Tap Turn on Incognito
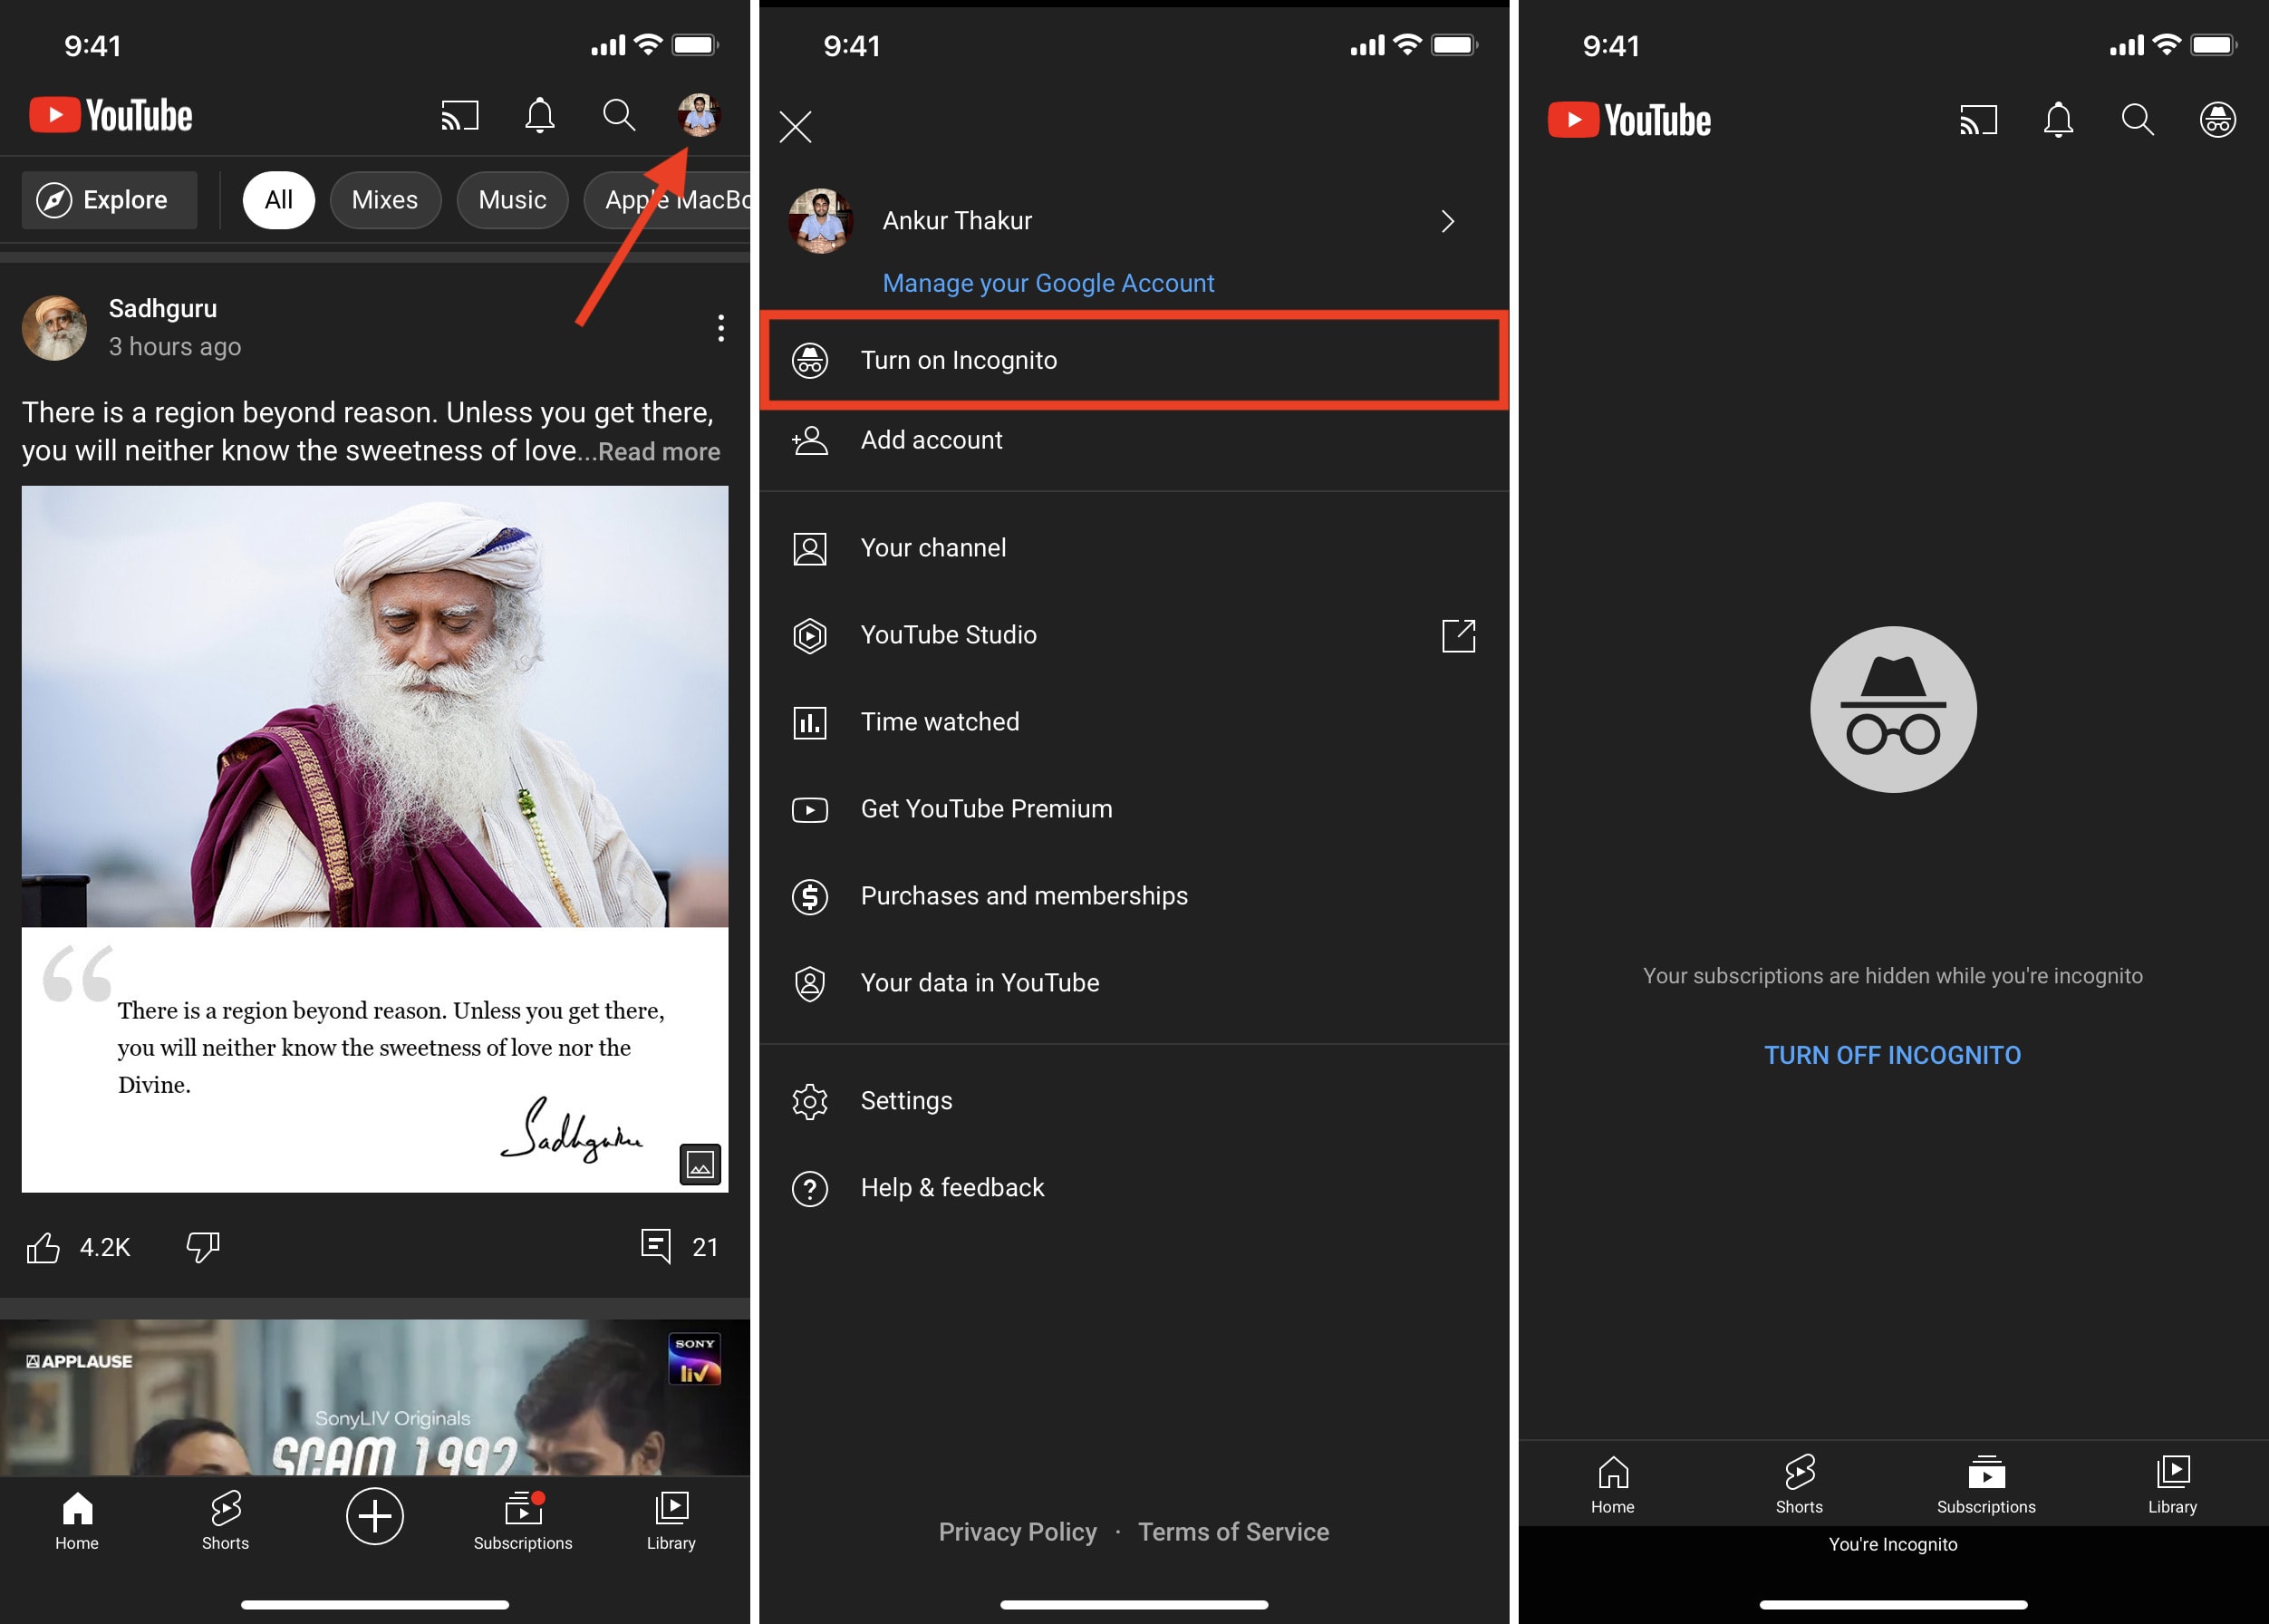The image size is (2269, 1624). click(x=1134, y=360)
